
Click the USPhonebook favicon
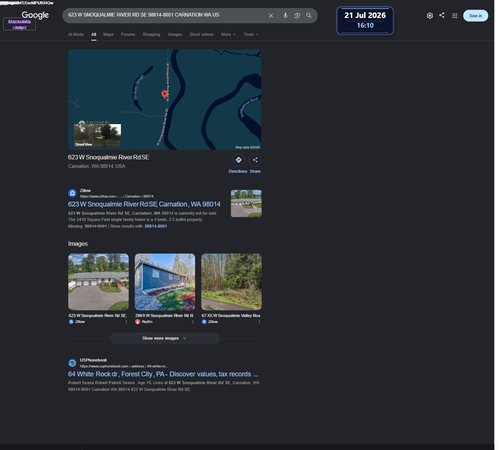(x=72, y=363)
